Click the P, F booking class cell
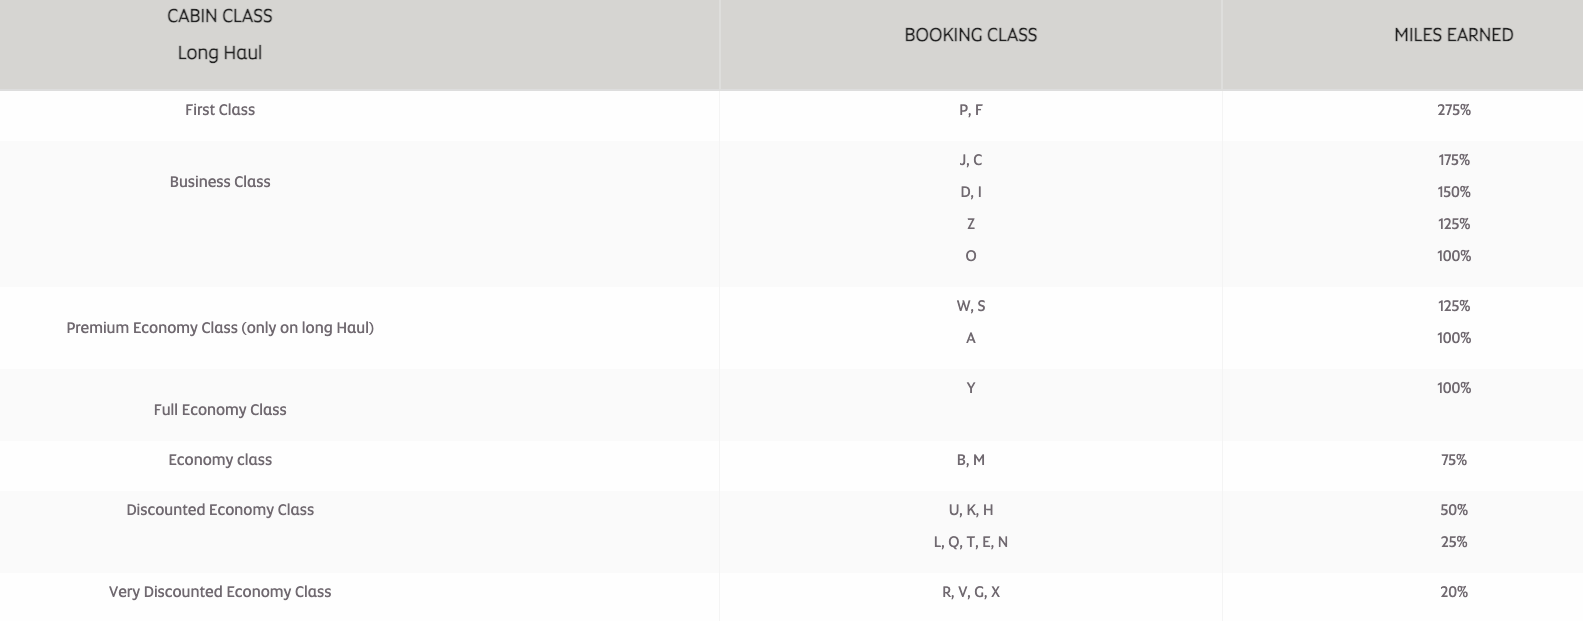Viewport: 1583px width, 621px height. (970, 110)
